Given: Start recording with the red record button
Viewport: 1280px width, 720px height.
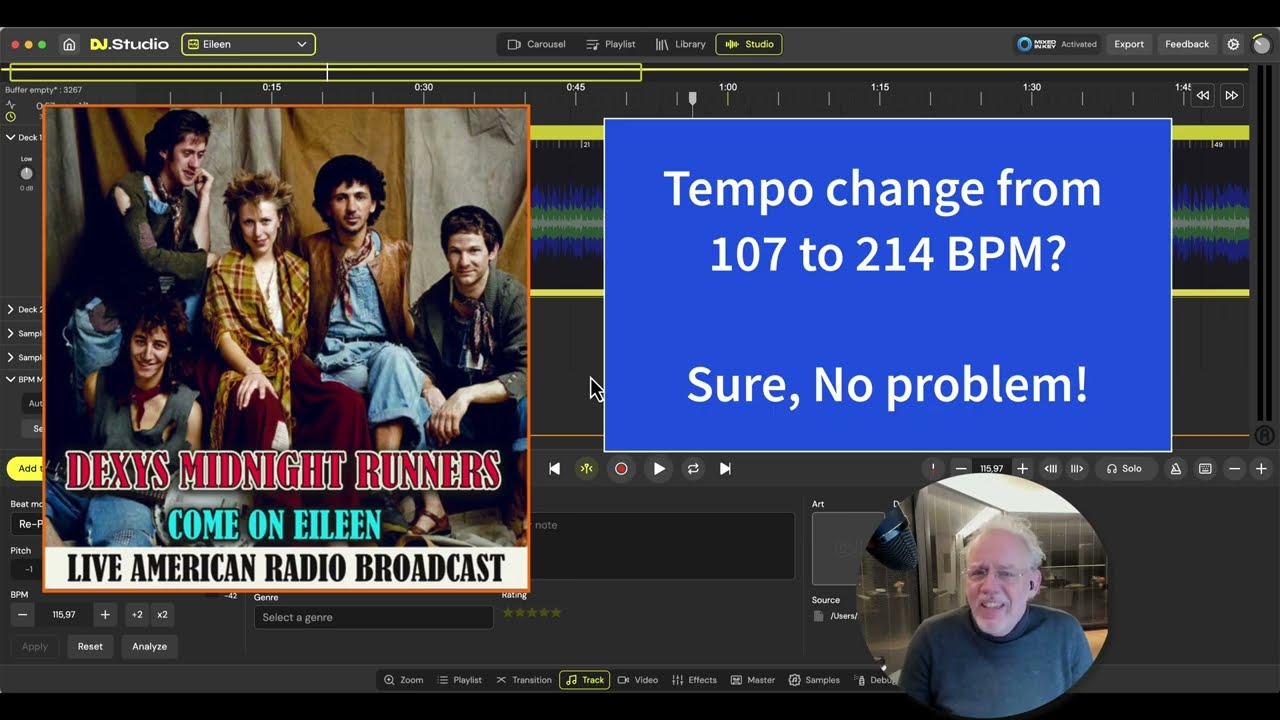Looking at the screenshot, I should point(621,468).
